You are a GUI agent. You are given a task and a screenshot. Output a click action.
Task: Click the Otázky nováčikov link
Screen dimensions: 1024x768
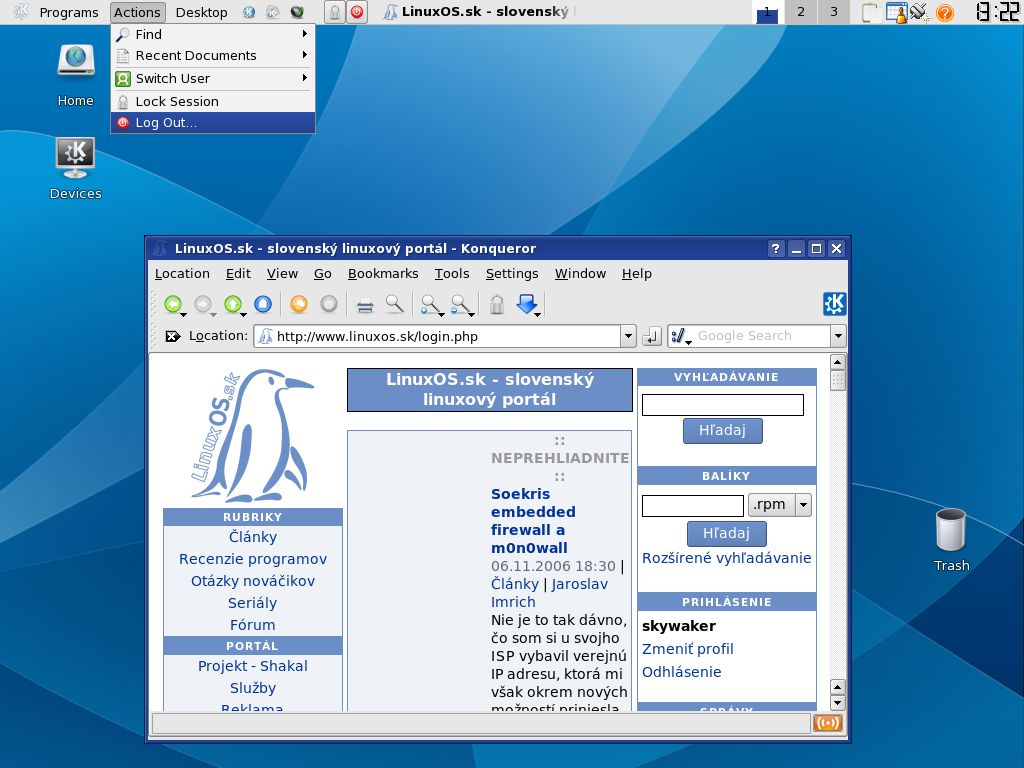click(x=253, y=581)
